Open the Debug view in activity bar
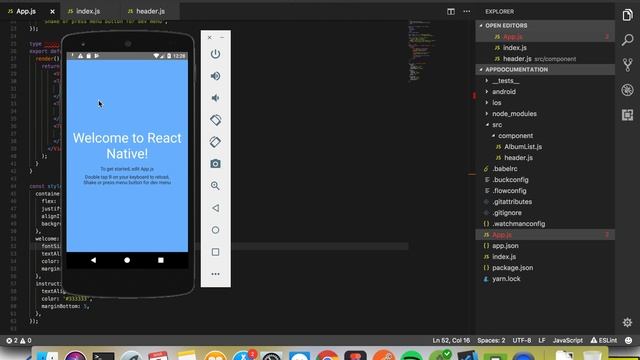Image resolution: width=640 pixels, height=360 pixels. click(x=627, y=90)
